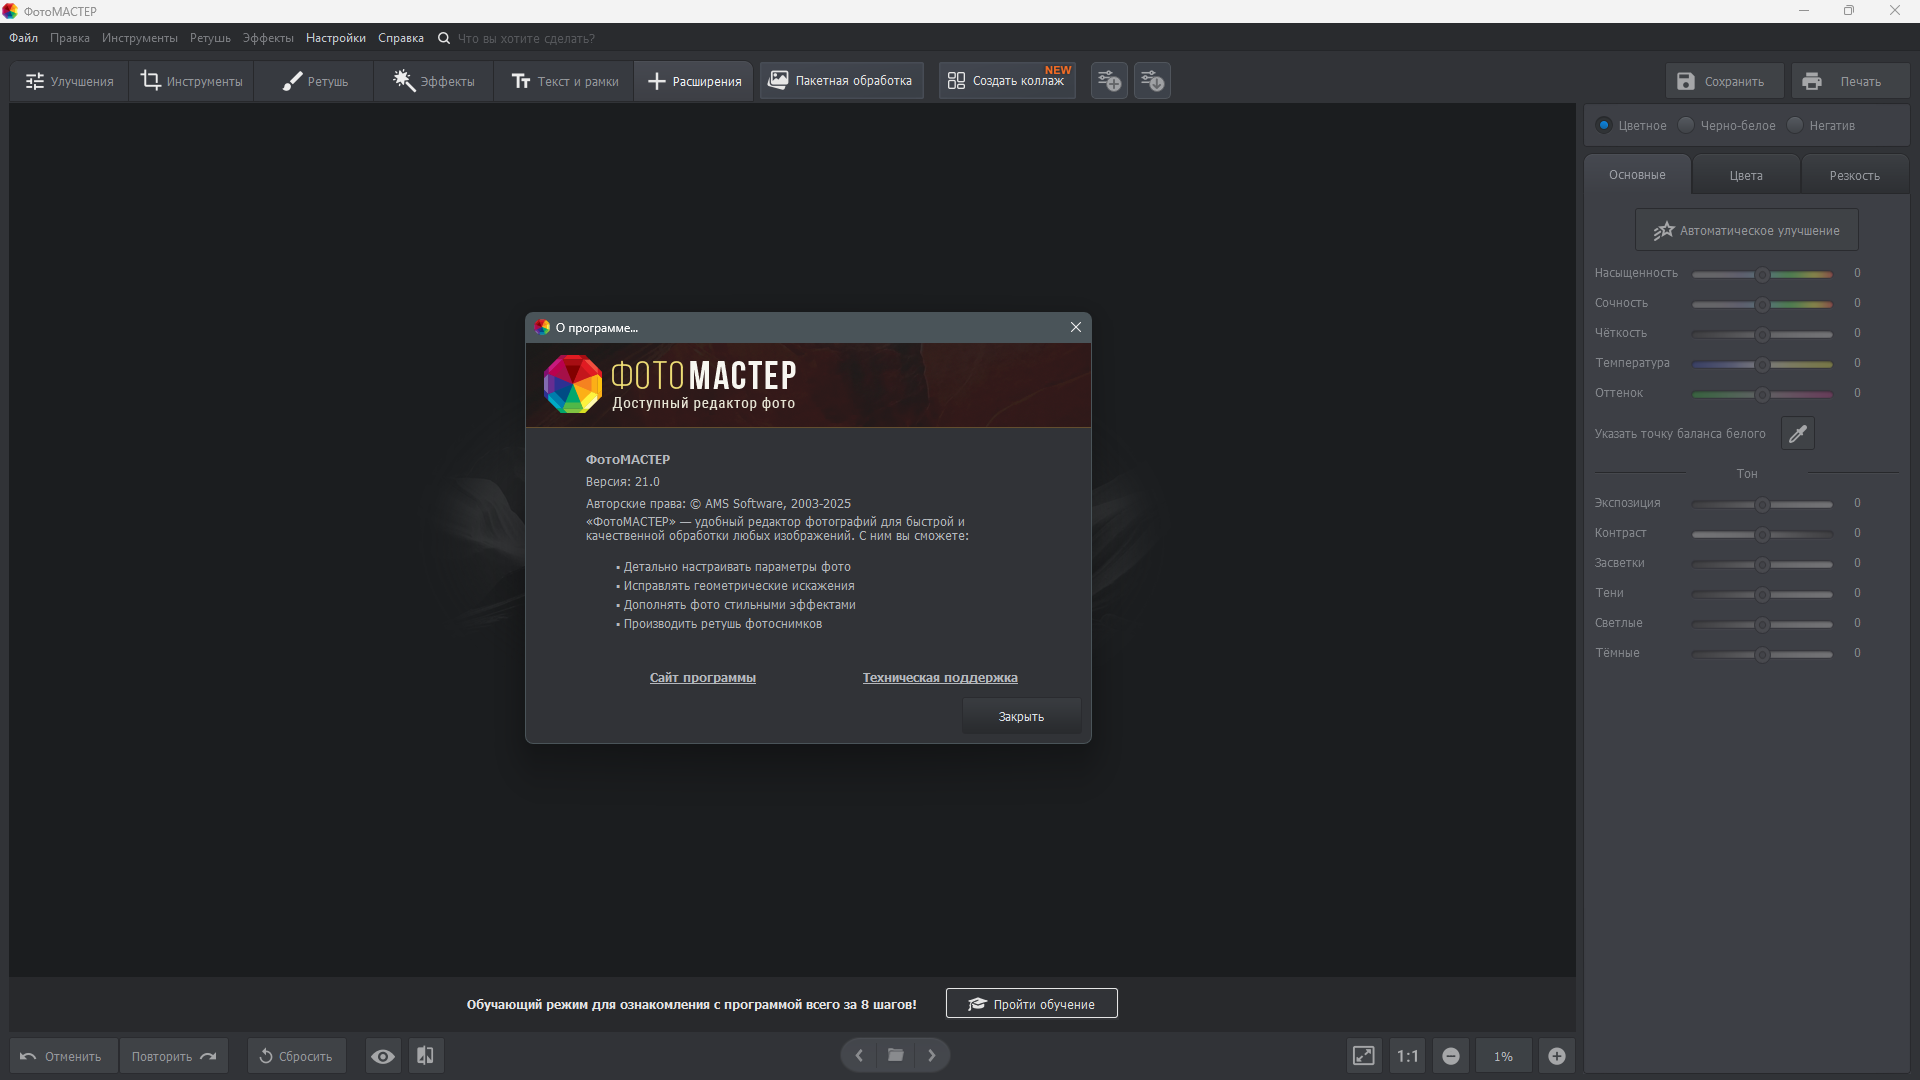Viewport: 1920px width, 1080px height.
Task: Open Текст и рамки toolbar section
Action: 564,81
